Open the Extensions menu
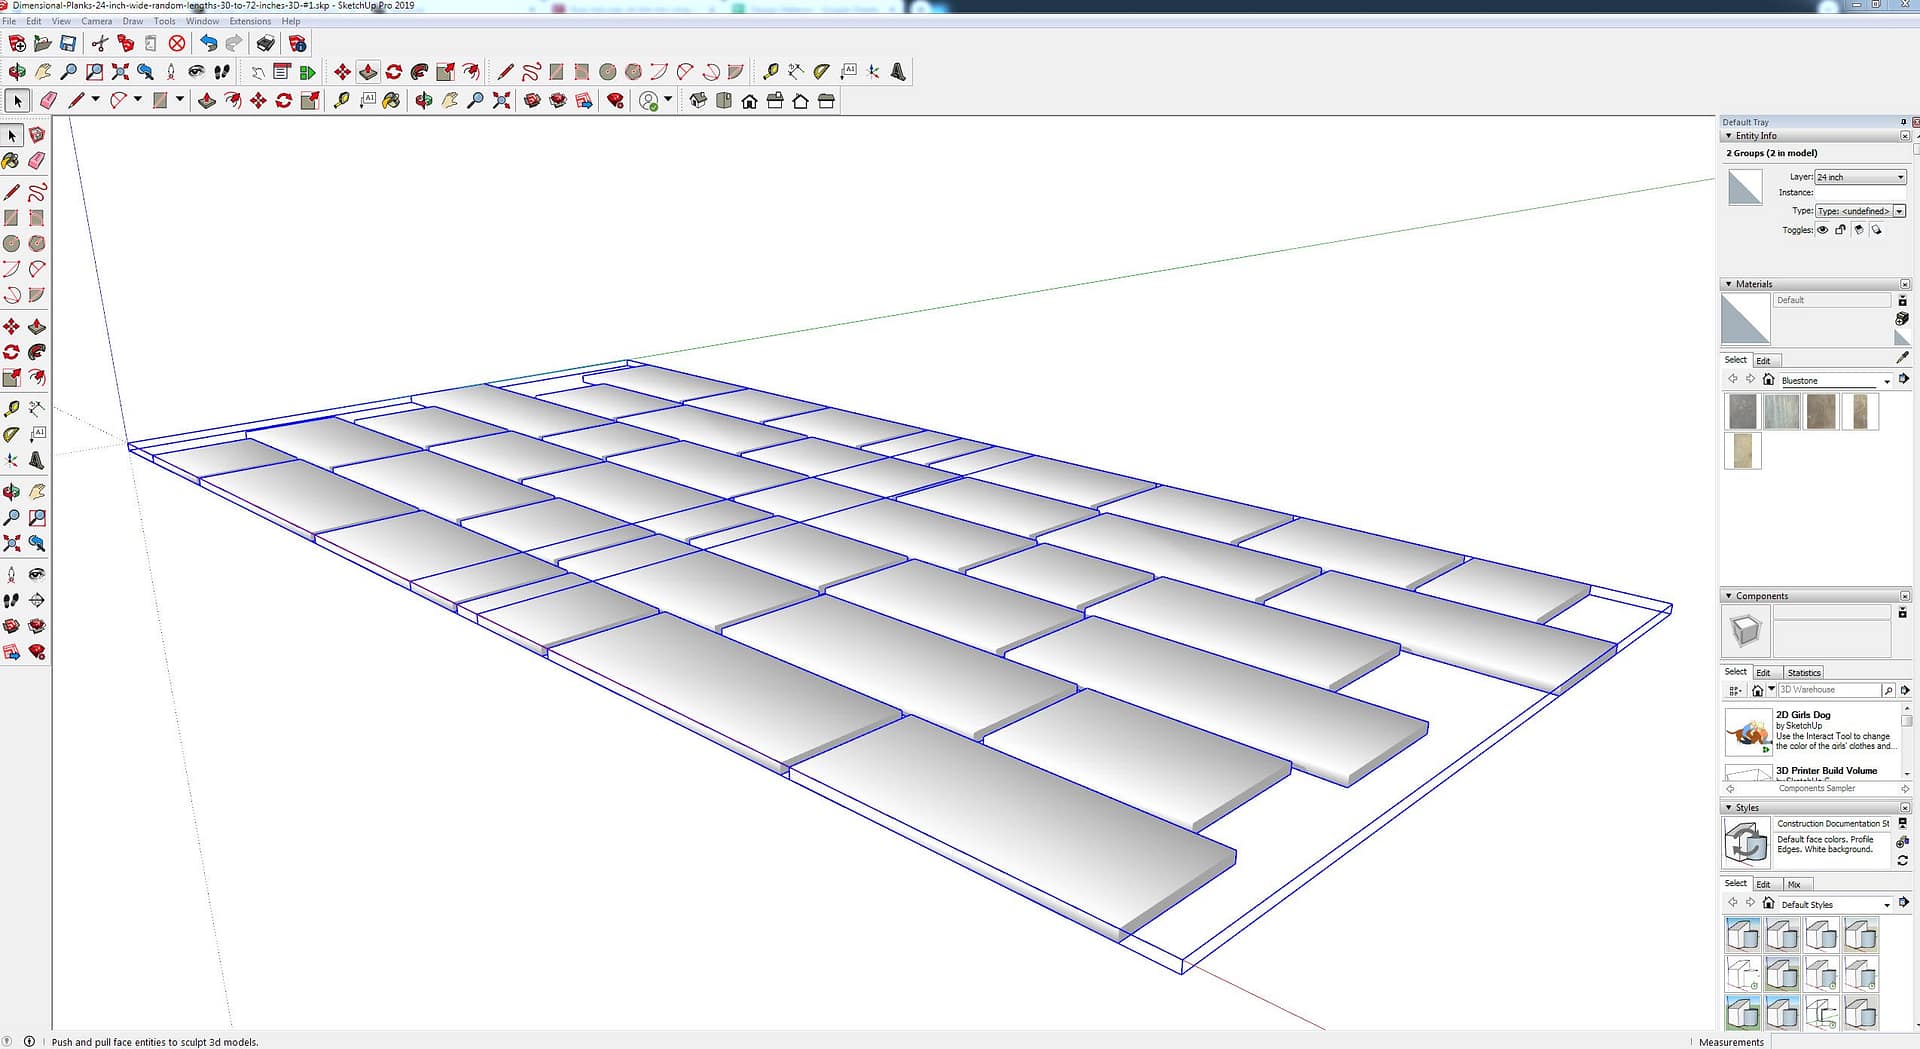Screen dimensions: 1920x1049 pos(250,21)
